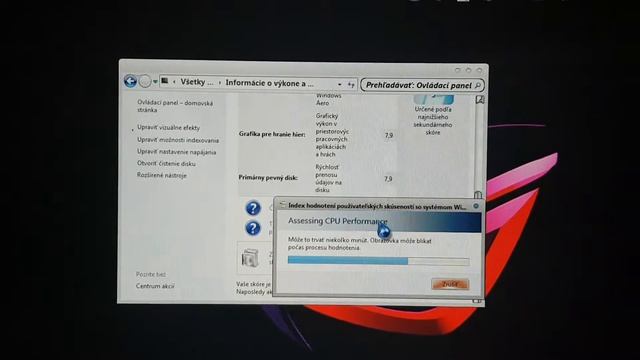The height and width of the screenshot is (360, 640).
Task: Click 'Primárny pevný disk:' label
Action: tap(268, 178)
